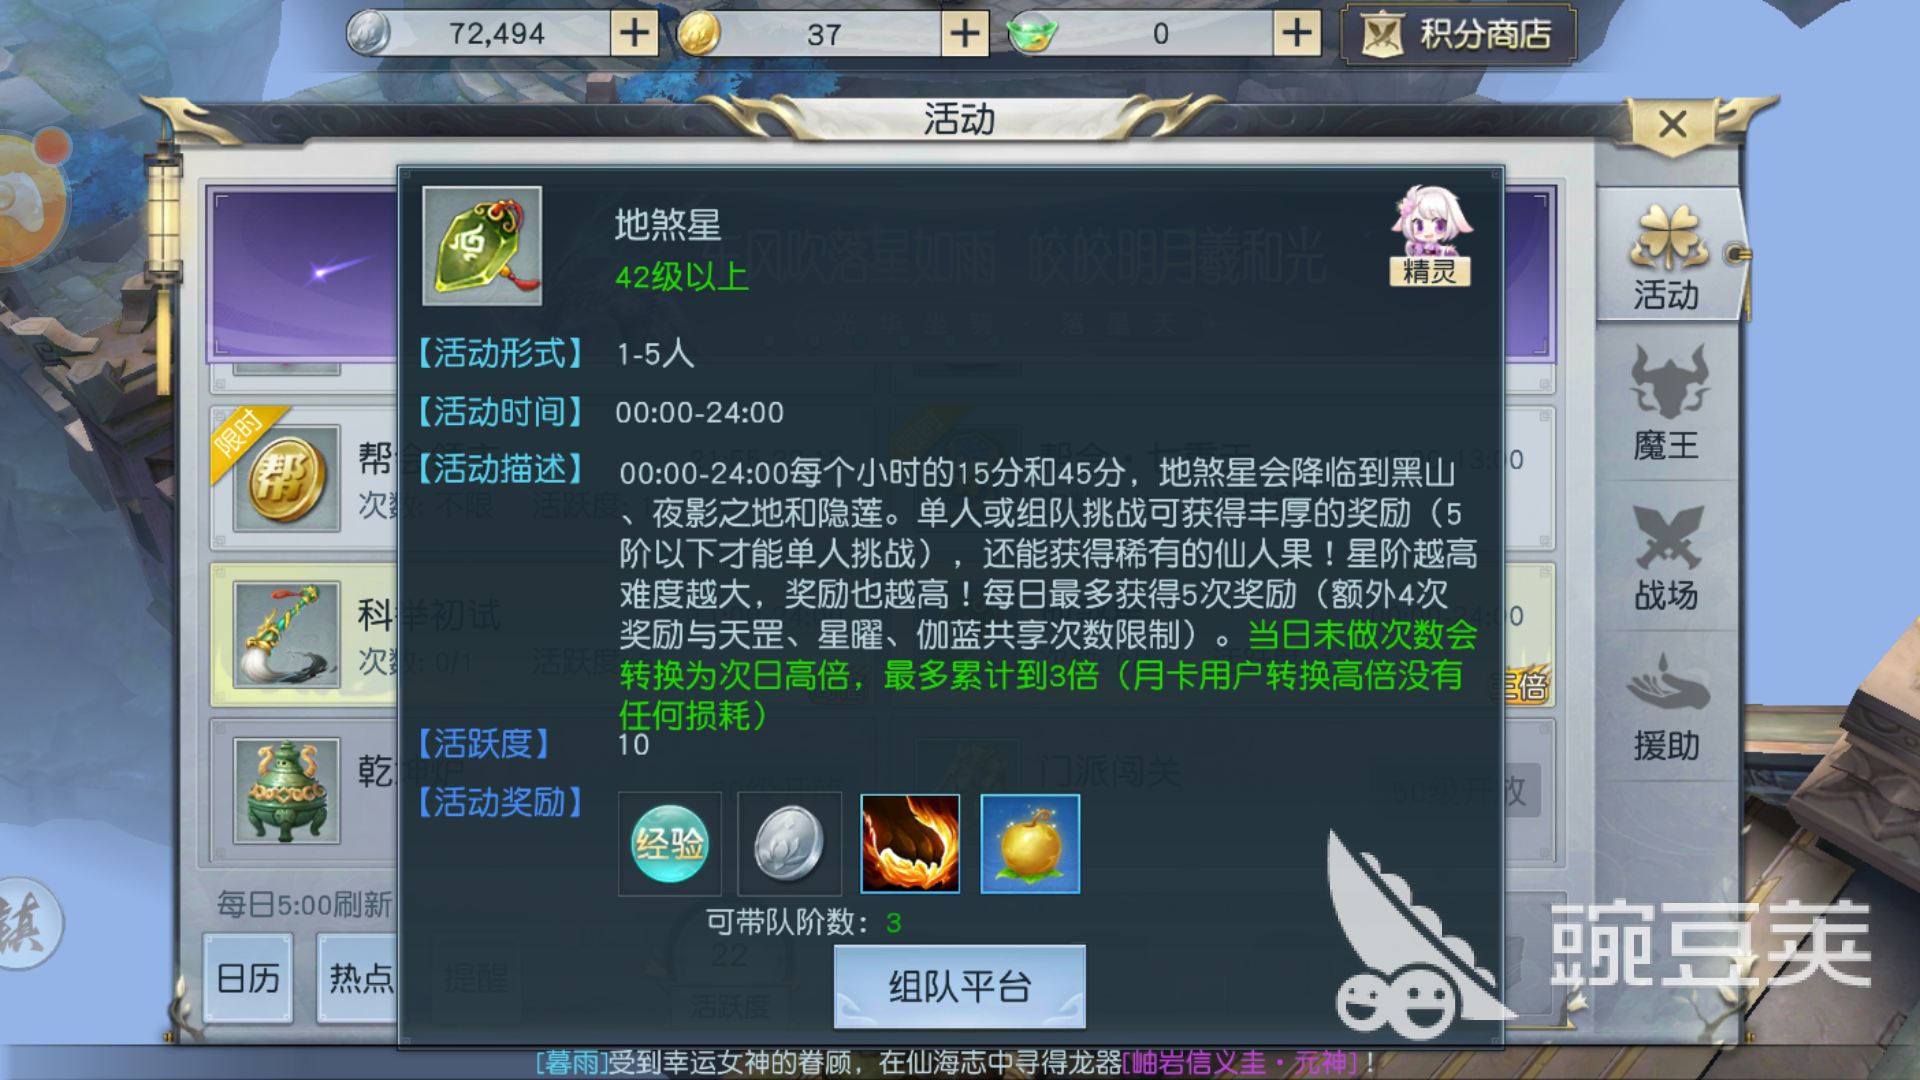The height and width of the screenshot is (1080, 1920).
Task: Close the 活动 activity window
Action: (x=1673, y=126)
